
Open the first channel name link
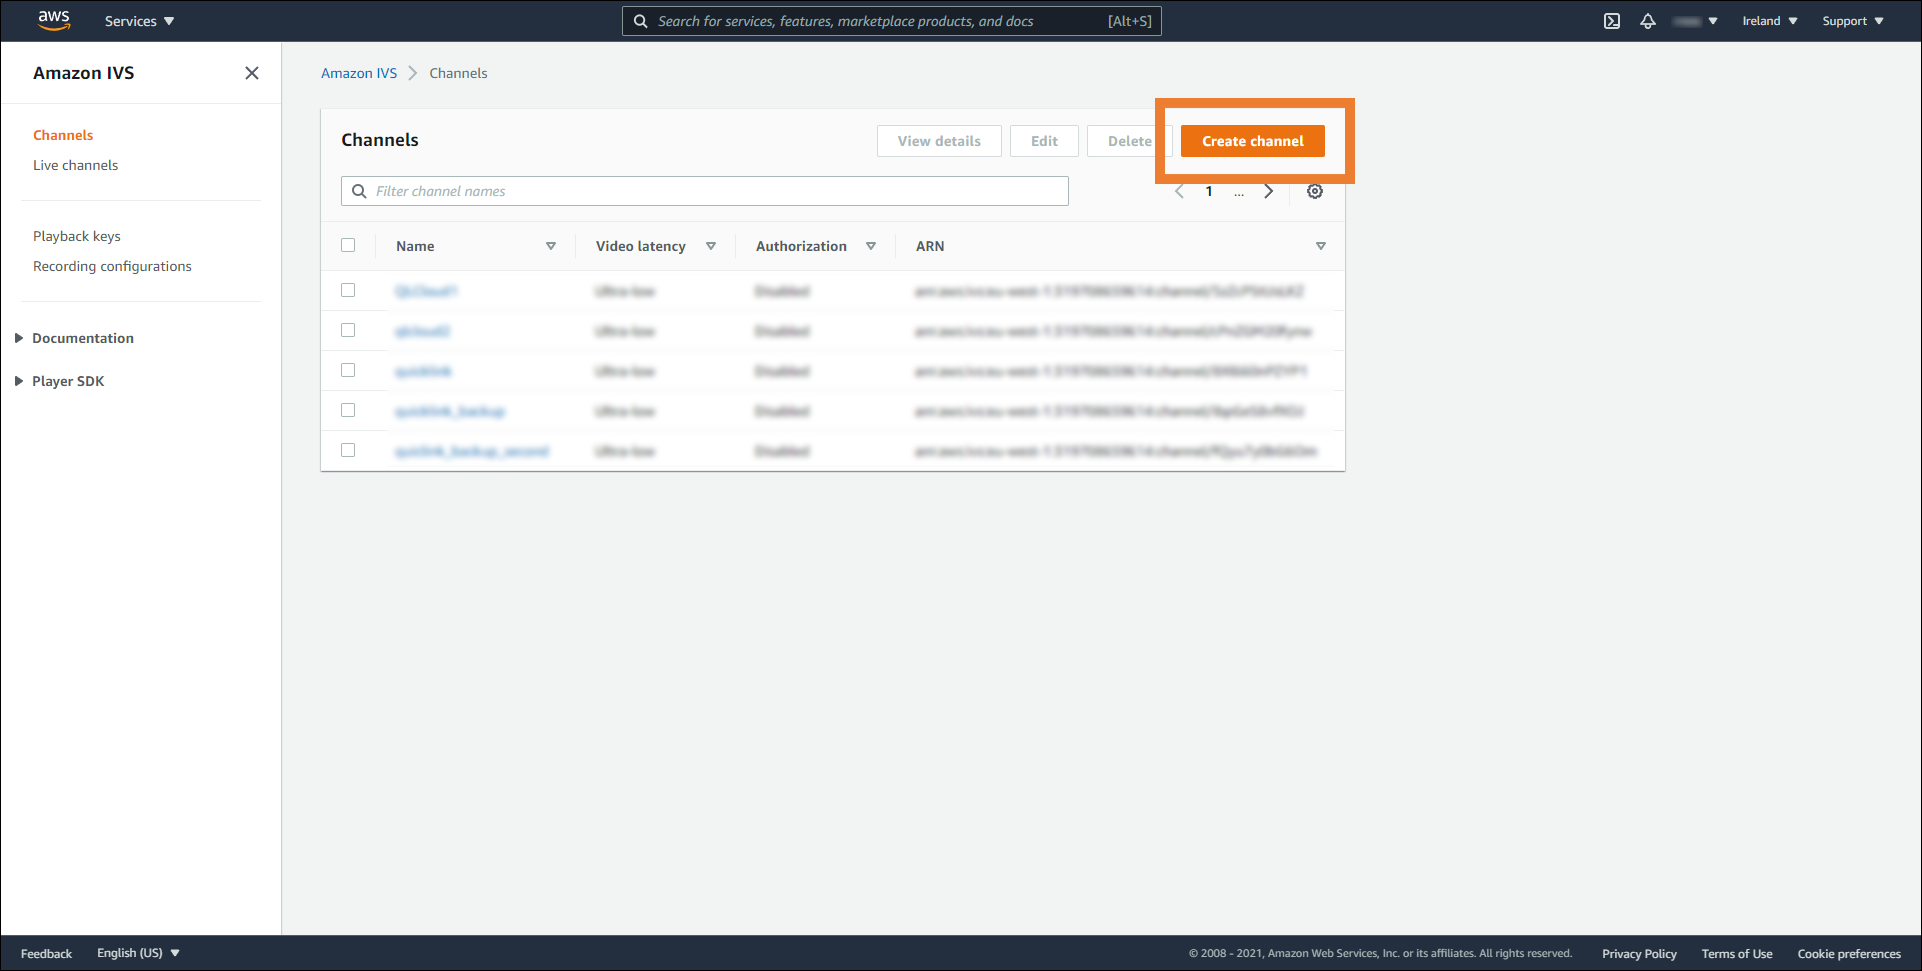point(426,291)
